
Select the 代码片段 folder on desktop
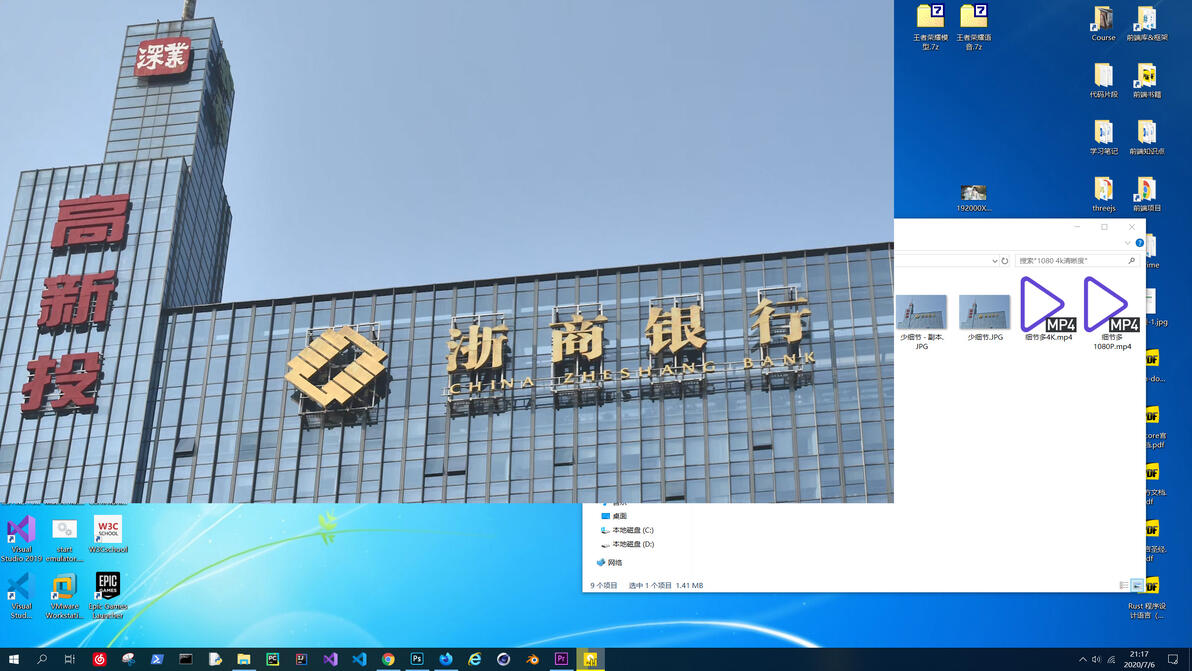1103,81
